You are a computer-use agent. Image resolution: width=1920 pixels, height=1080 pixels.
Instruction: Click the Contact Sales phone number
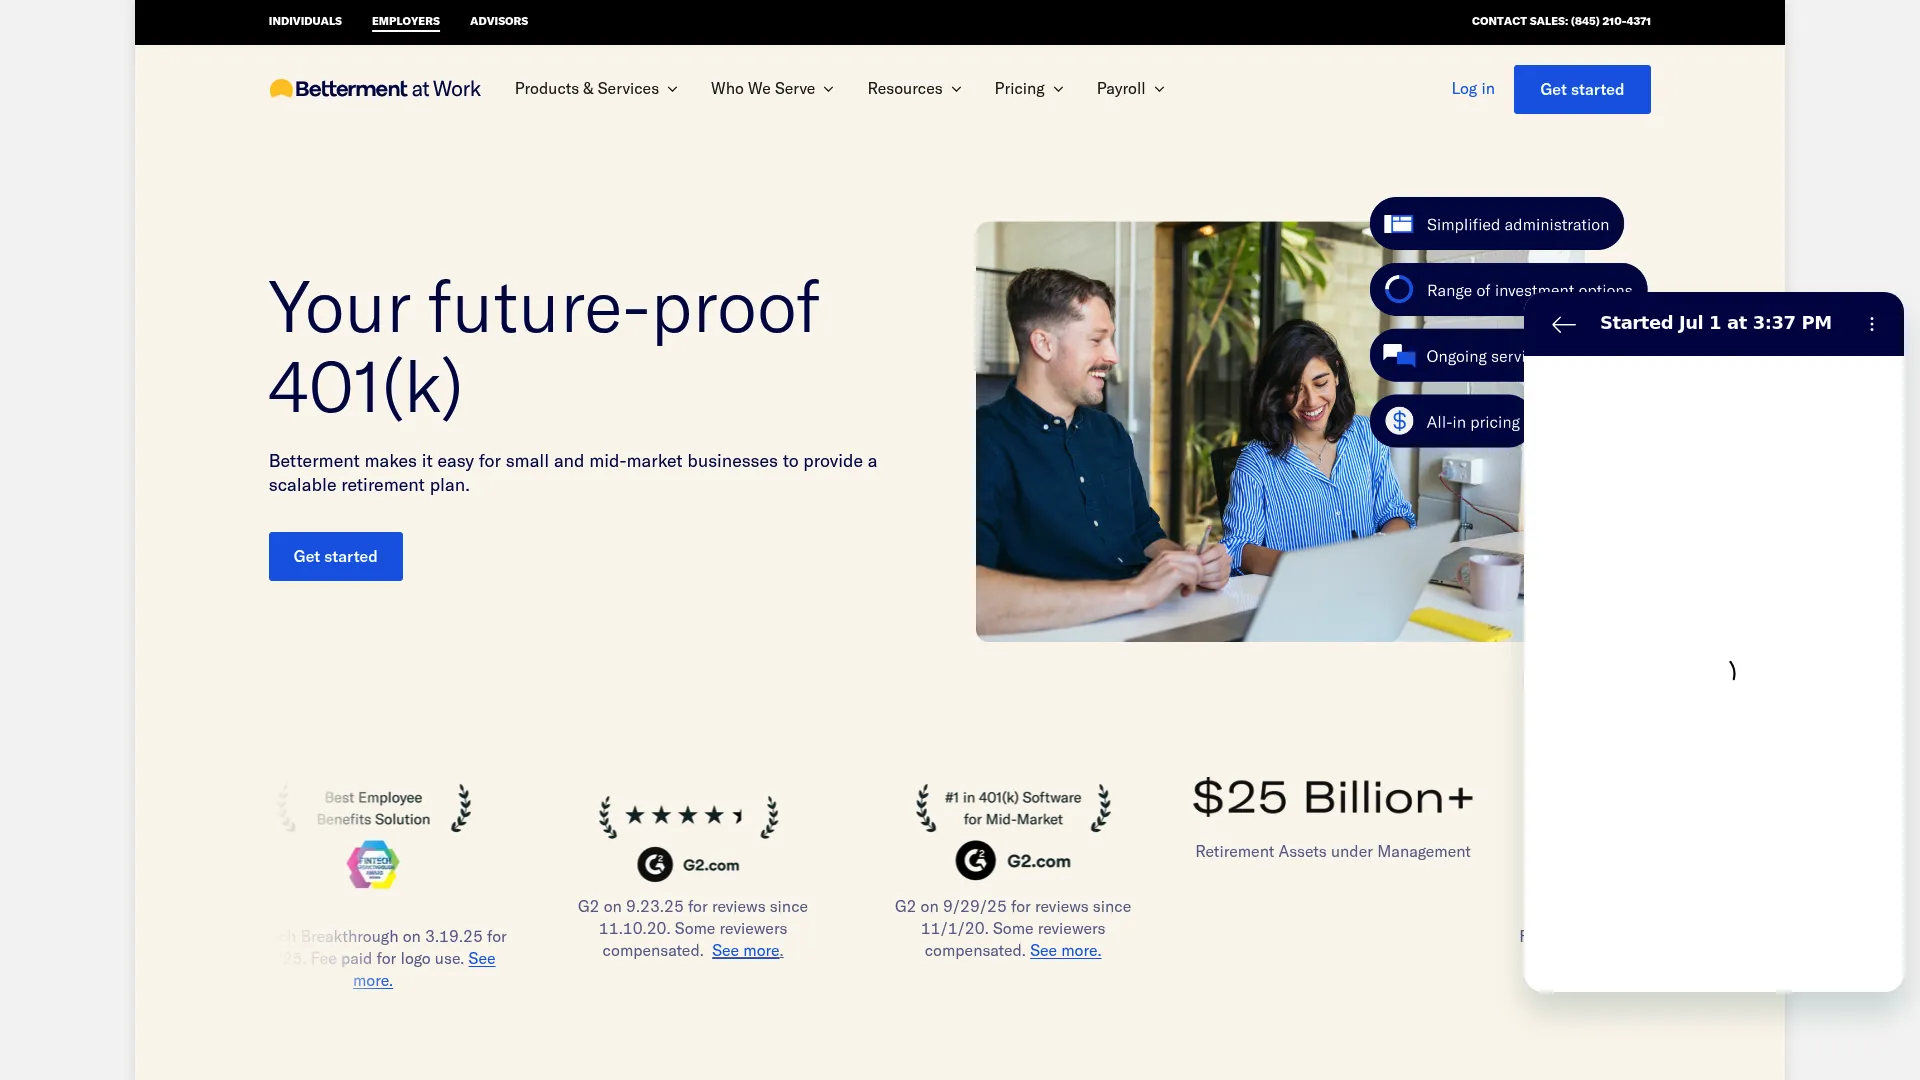point(1561,21)
